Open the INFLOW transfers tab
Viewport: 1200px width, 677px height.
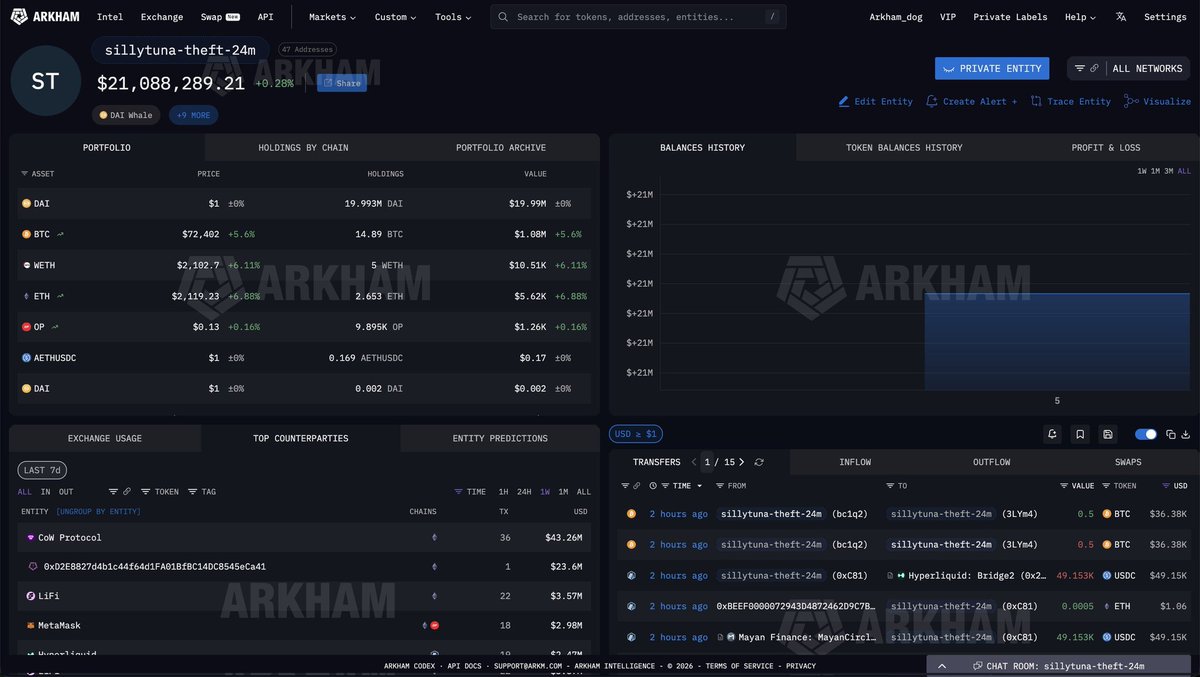coord(855,462)
